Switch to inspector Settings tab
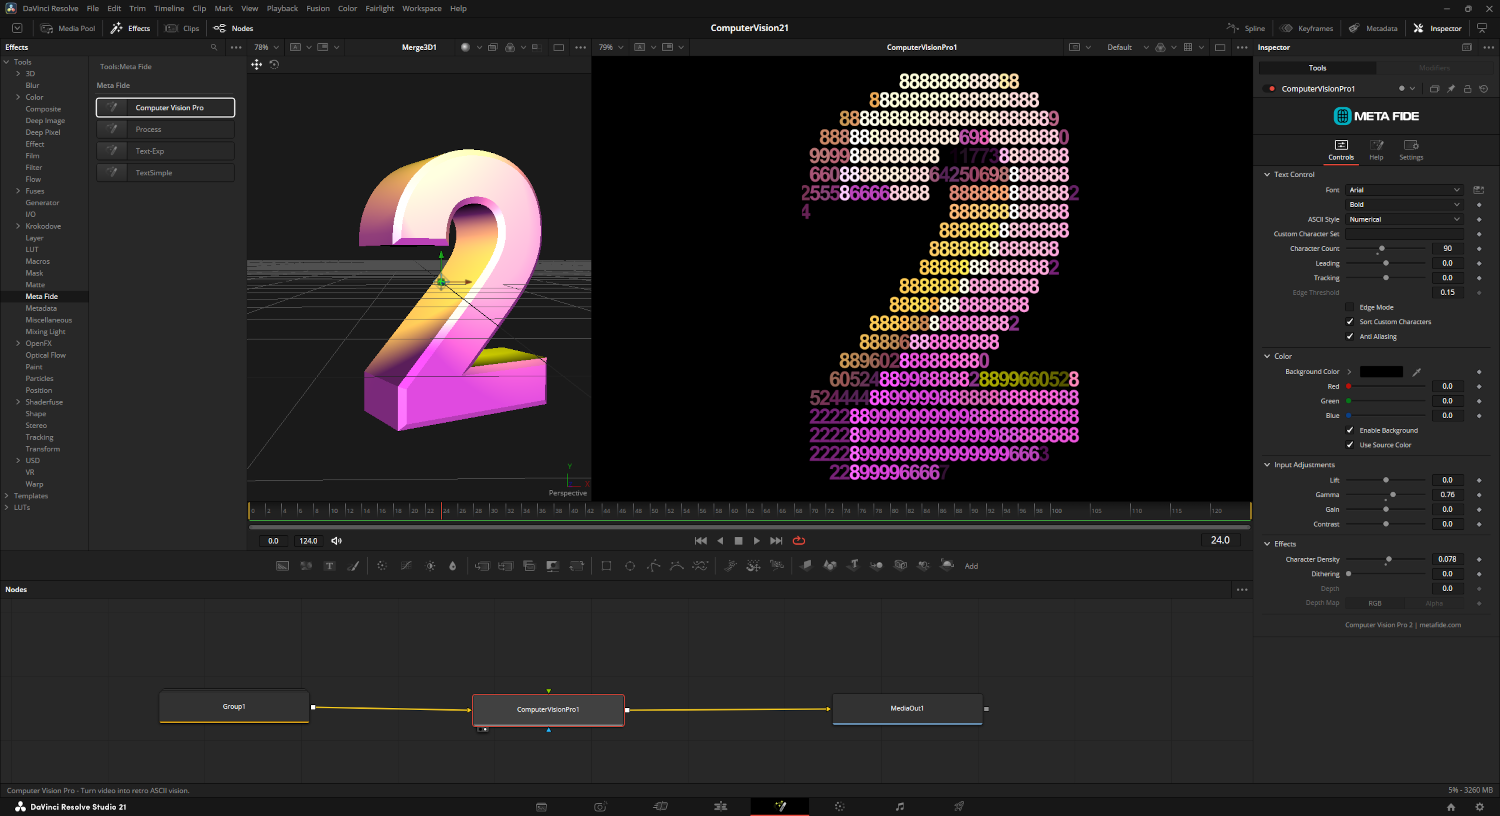1500x816 pixels. (x=1411, y=150)
